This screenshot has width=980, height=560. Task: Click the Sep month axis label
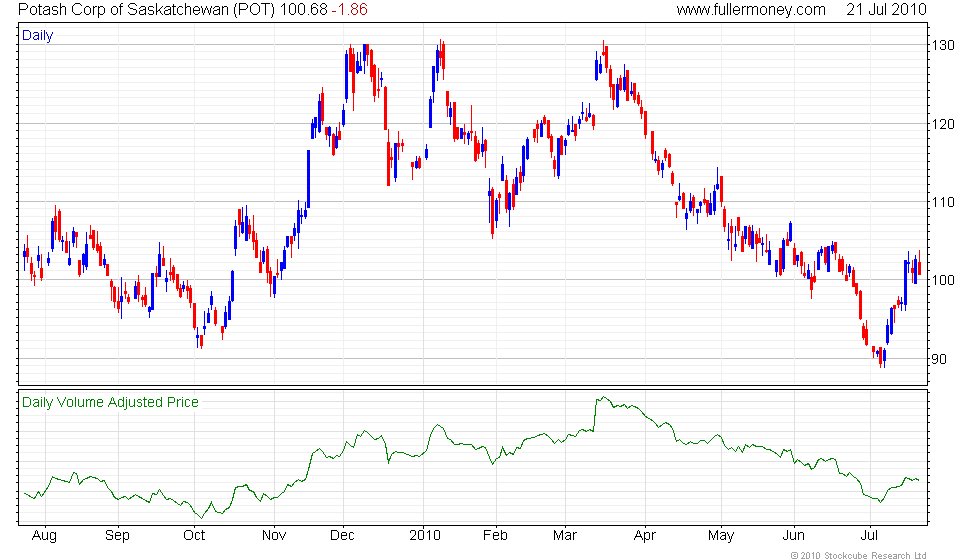[x=117, y=536]
